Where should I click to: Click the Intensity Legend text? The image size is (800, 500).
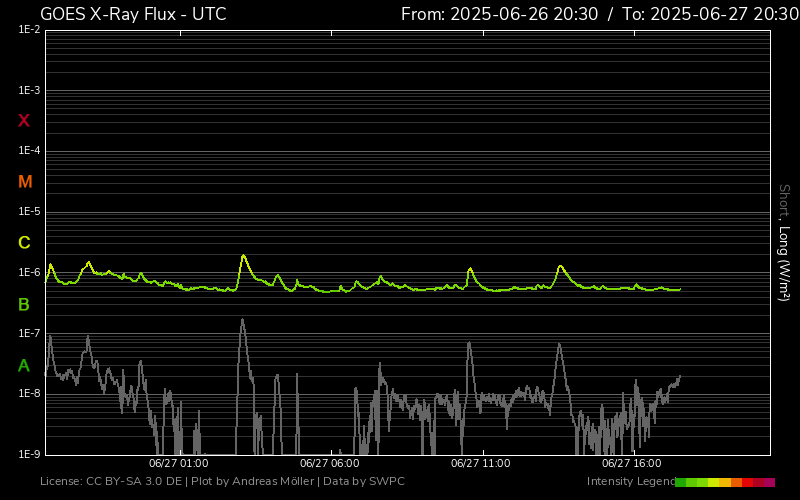630,482
